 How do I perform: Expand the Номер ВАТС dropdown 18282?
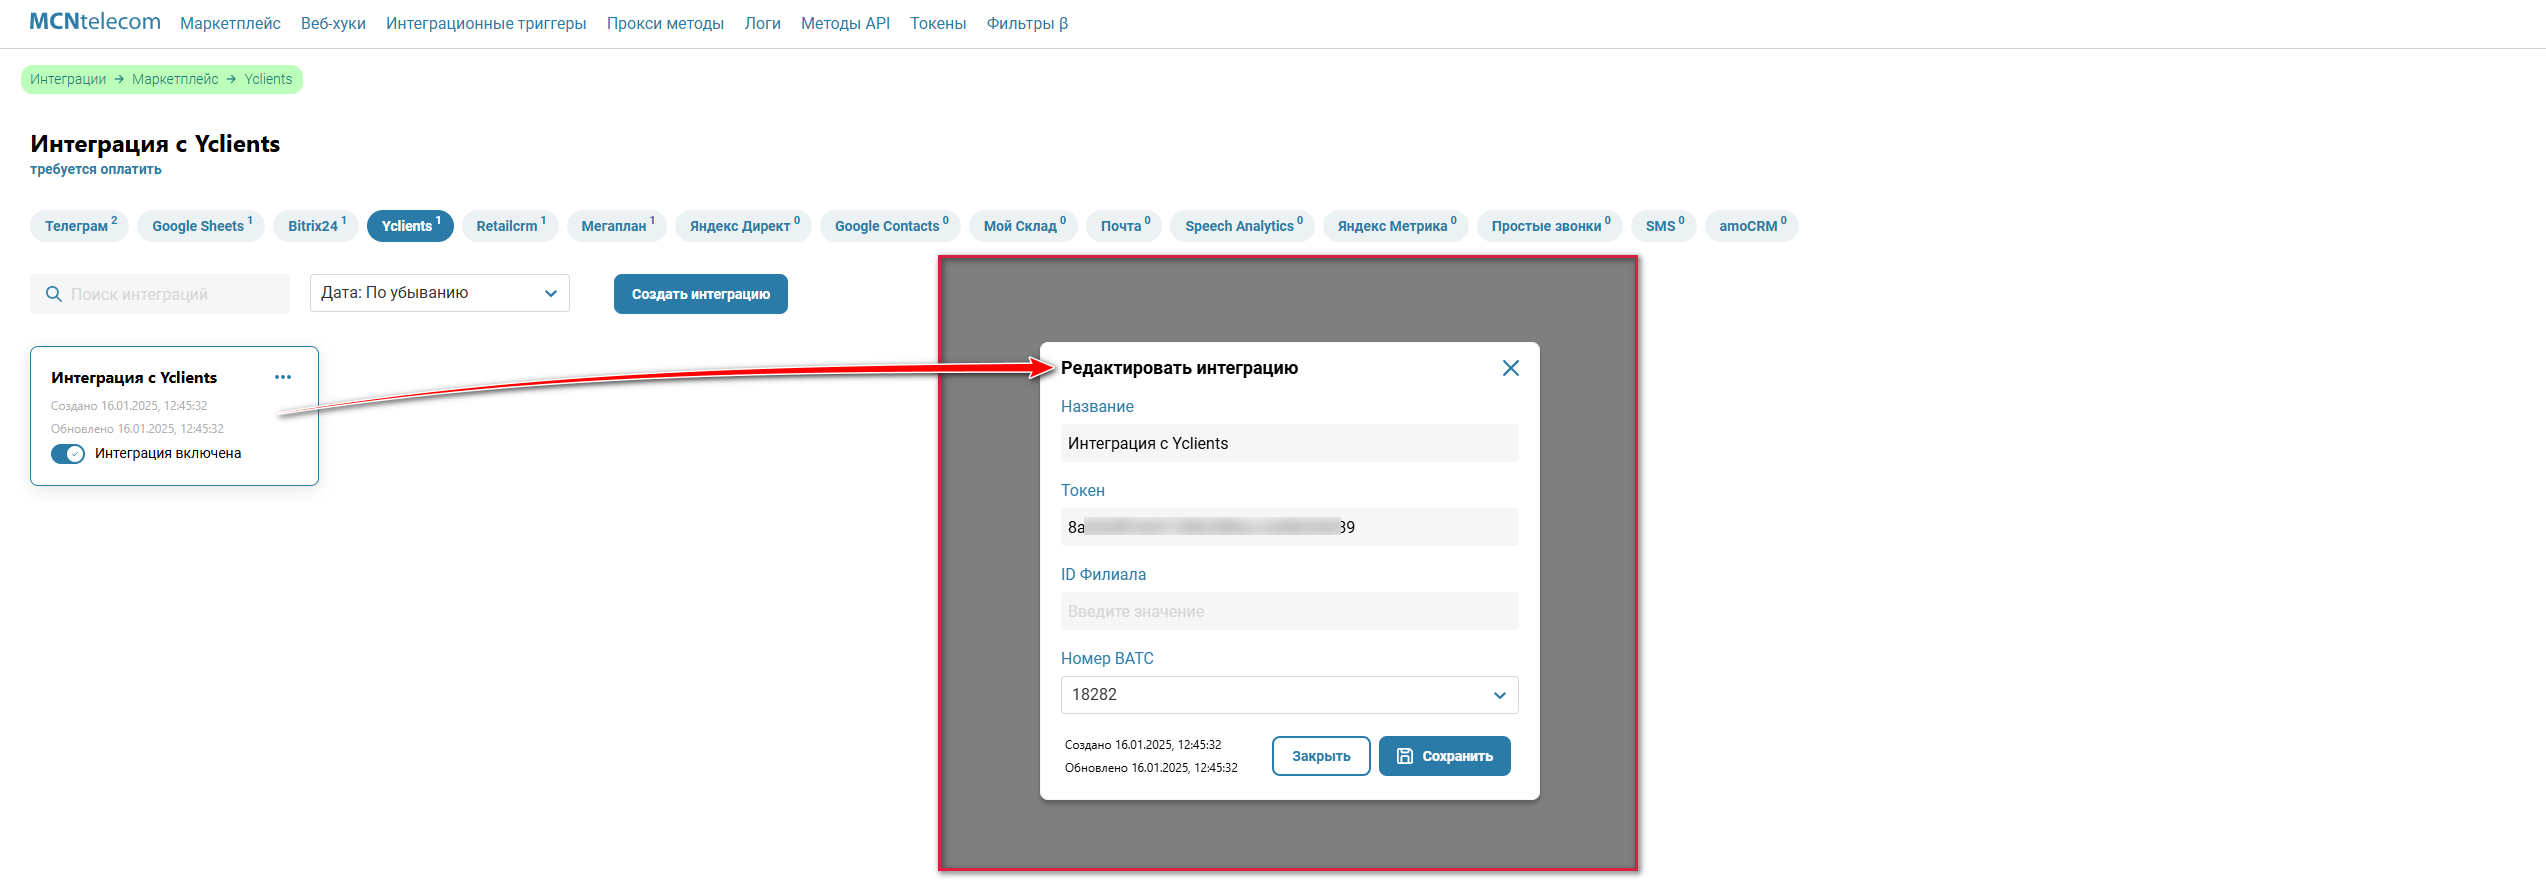click(x=1289, y=695)
